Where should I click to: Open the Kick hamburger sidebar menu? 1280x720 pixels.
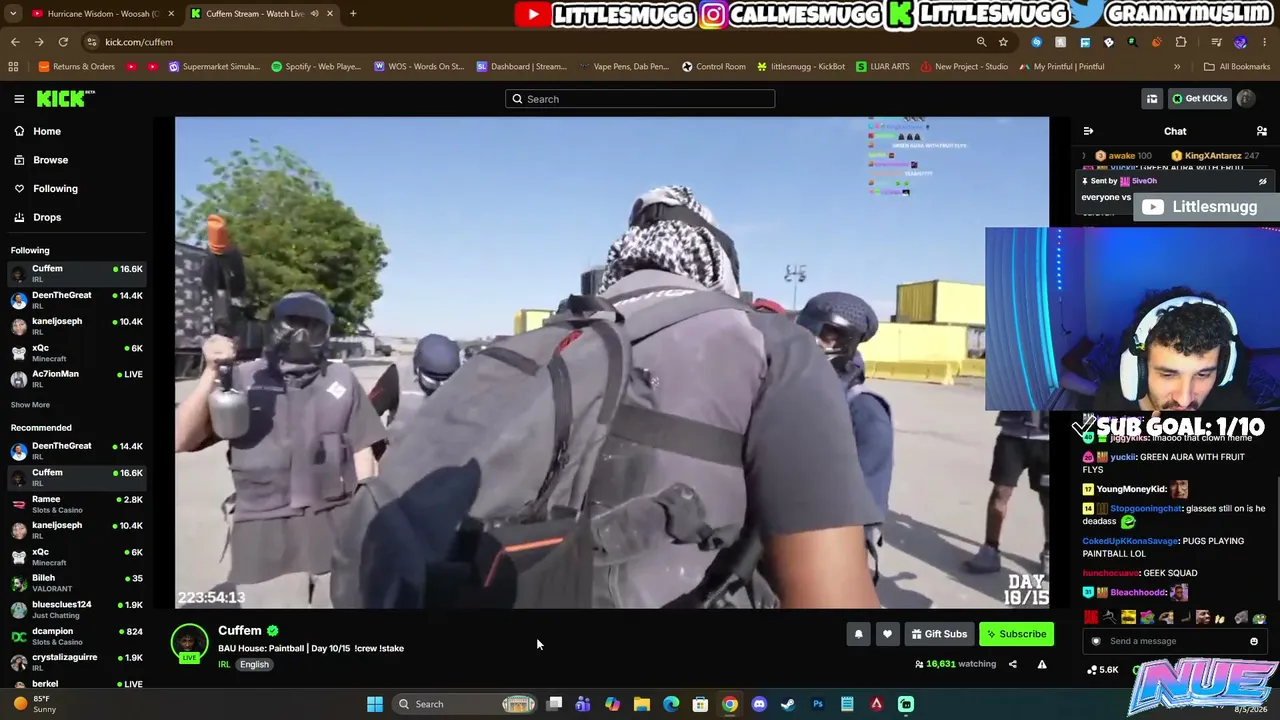19,99
